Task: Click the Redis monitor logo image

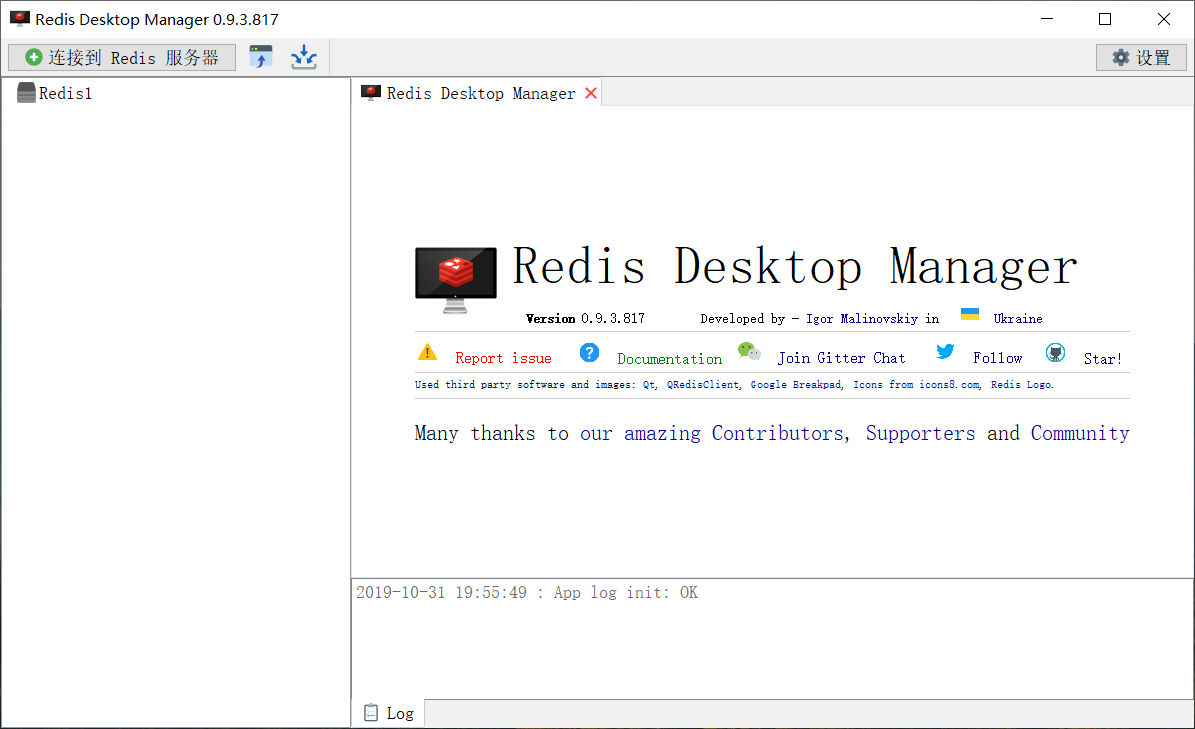Action: coord(456,280)
